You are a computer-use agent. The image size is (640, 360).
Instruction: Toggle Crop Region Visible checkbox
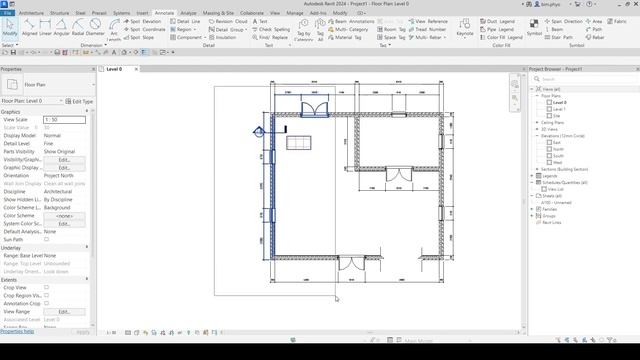[46, 296]
